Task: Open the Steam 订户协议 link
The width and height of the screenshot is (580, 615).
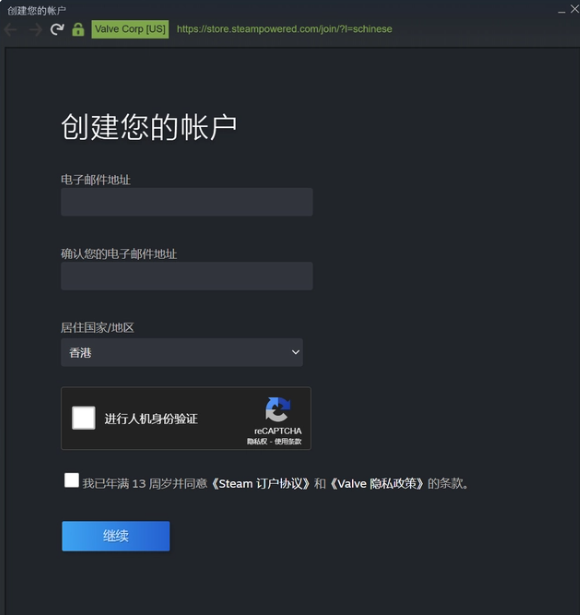Action: (261, 484)
